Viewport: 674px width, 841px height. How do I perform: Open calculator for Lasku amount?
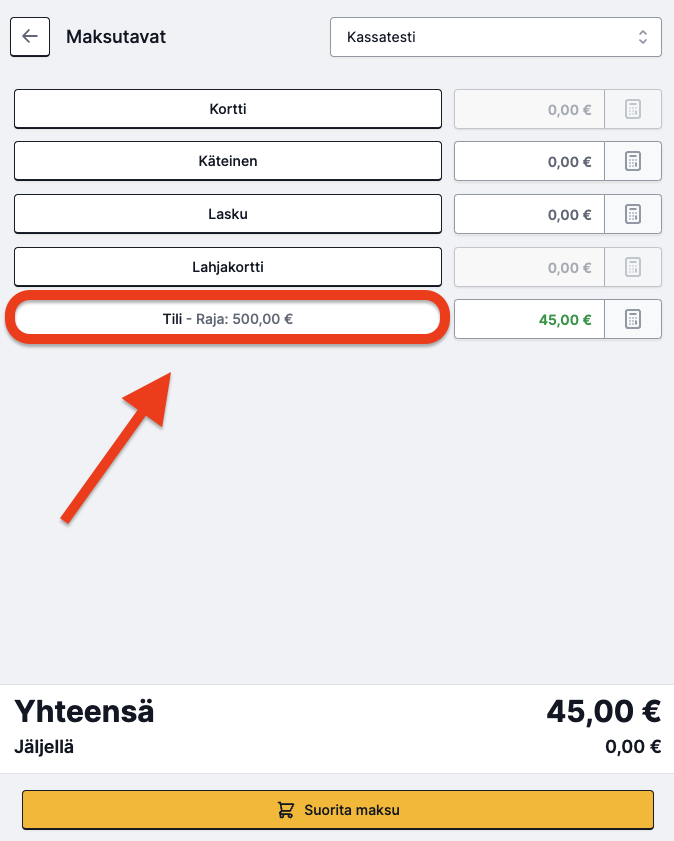click(x=633, y=214)
